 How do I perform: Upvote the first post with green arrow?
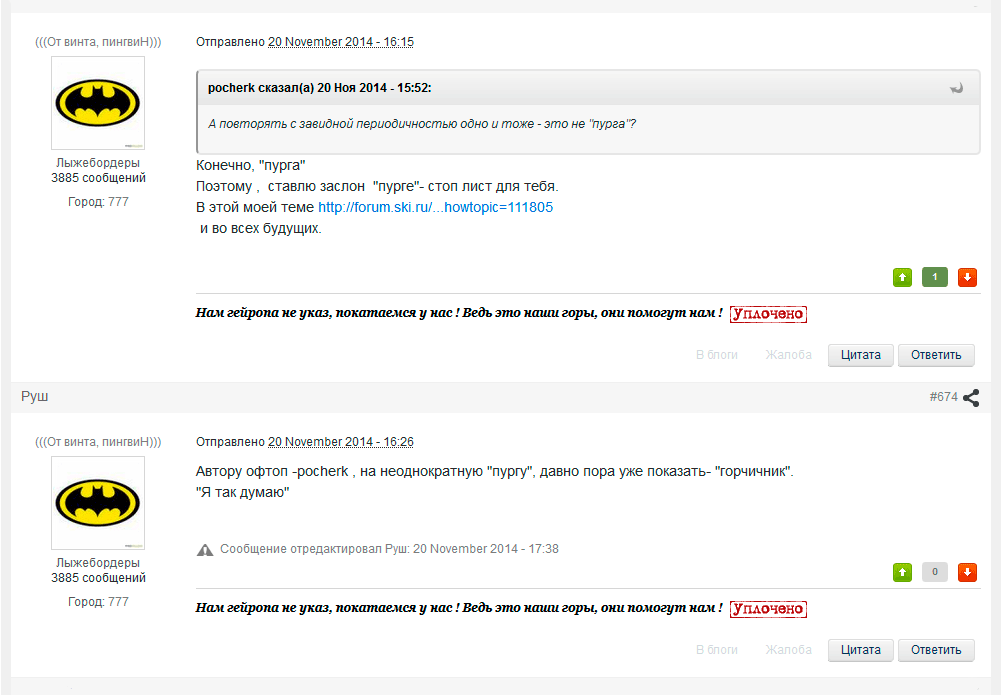pos(902,277)
